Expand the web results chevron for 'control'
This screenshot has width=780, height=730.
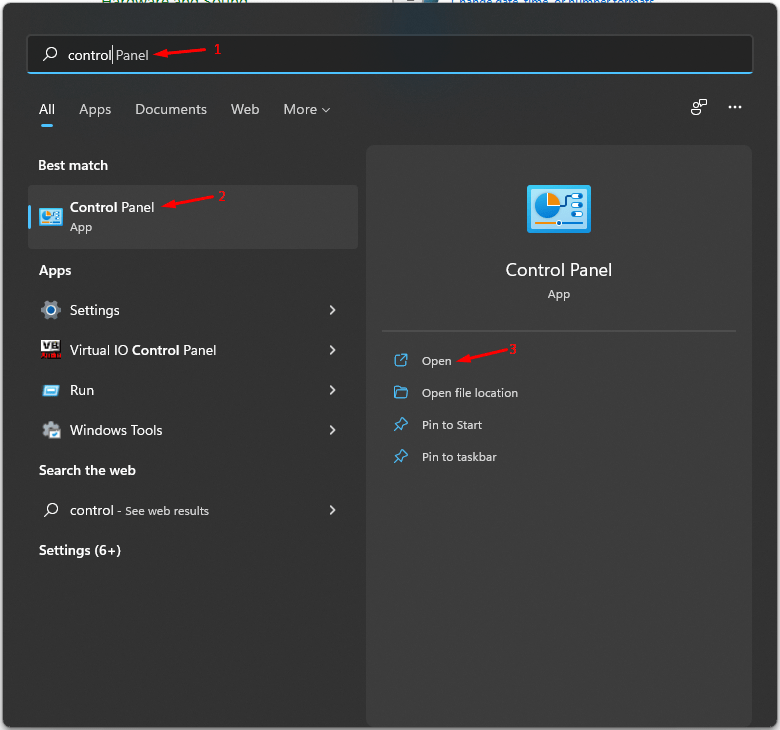pyautogui.click(x=332, y=510)
